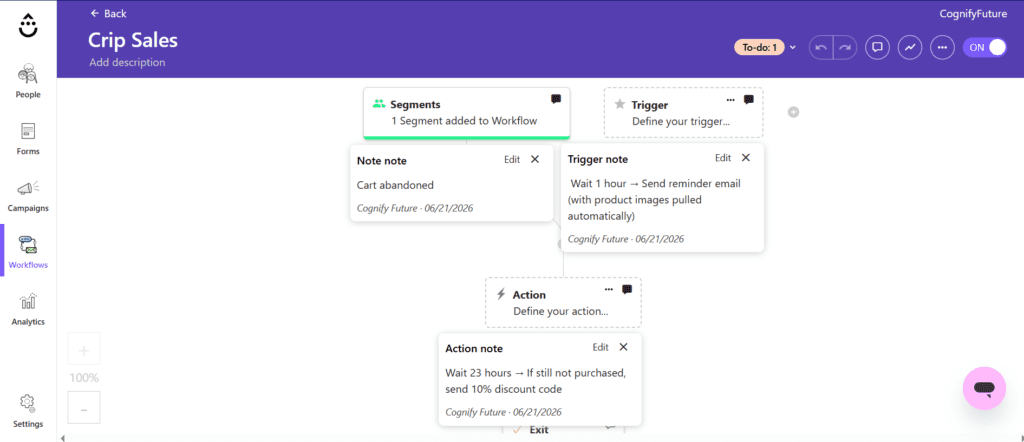Click the note icon on Segments node
Viewport: 1024px width, 442px height.
[x=556, y=99]
